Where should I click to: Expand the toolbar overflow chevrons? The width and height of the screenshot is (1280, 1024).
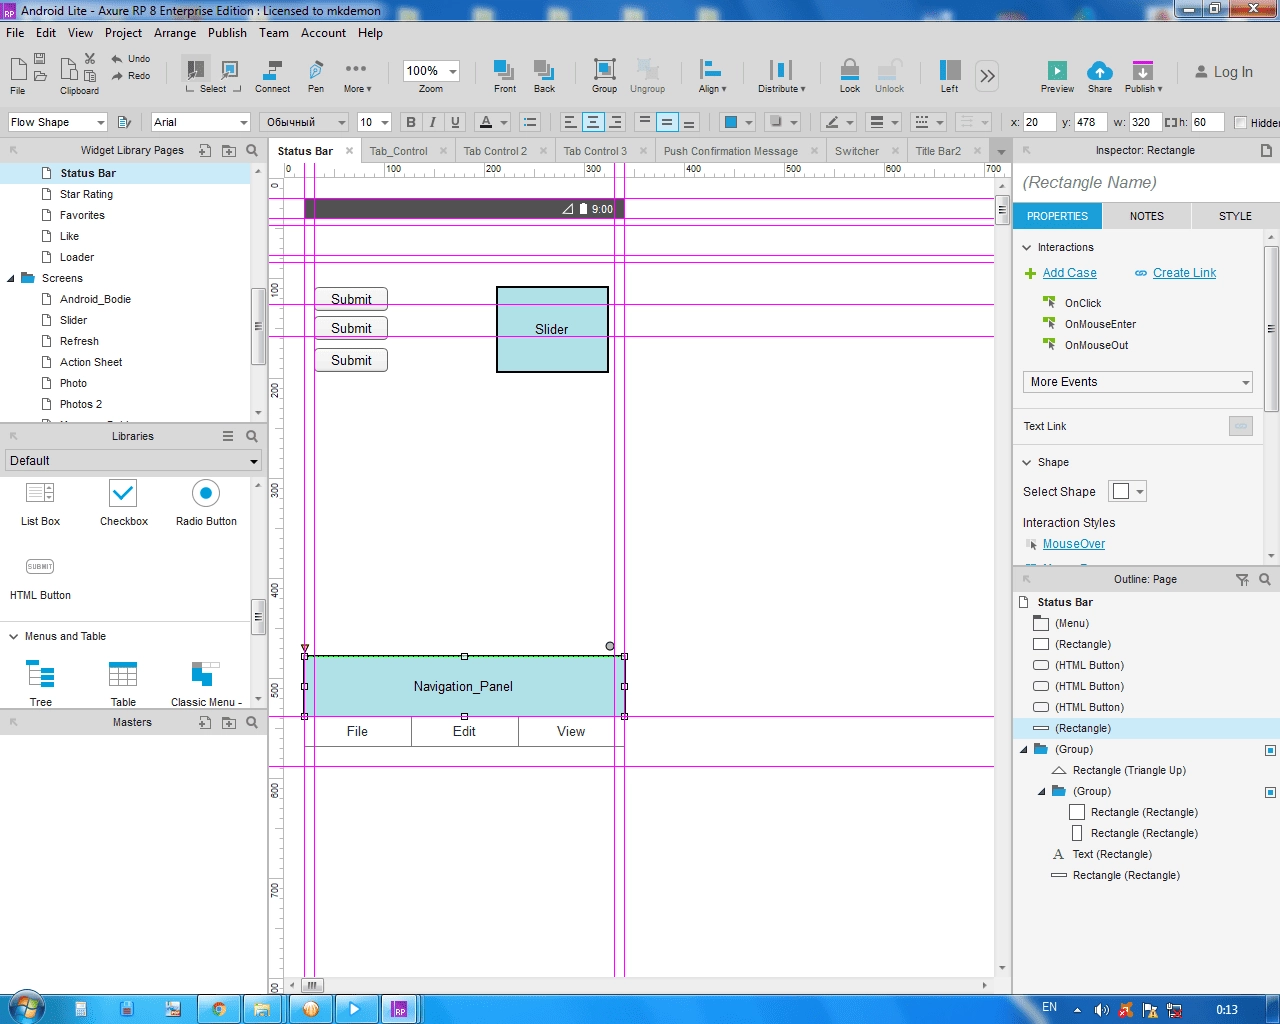pos(987,76)
